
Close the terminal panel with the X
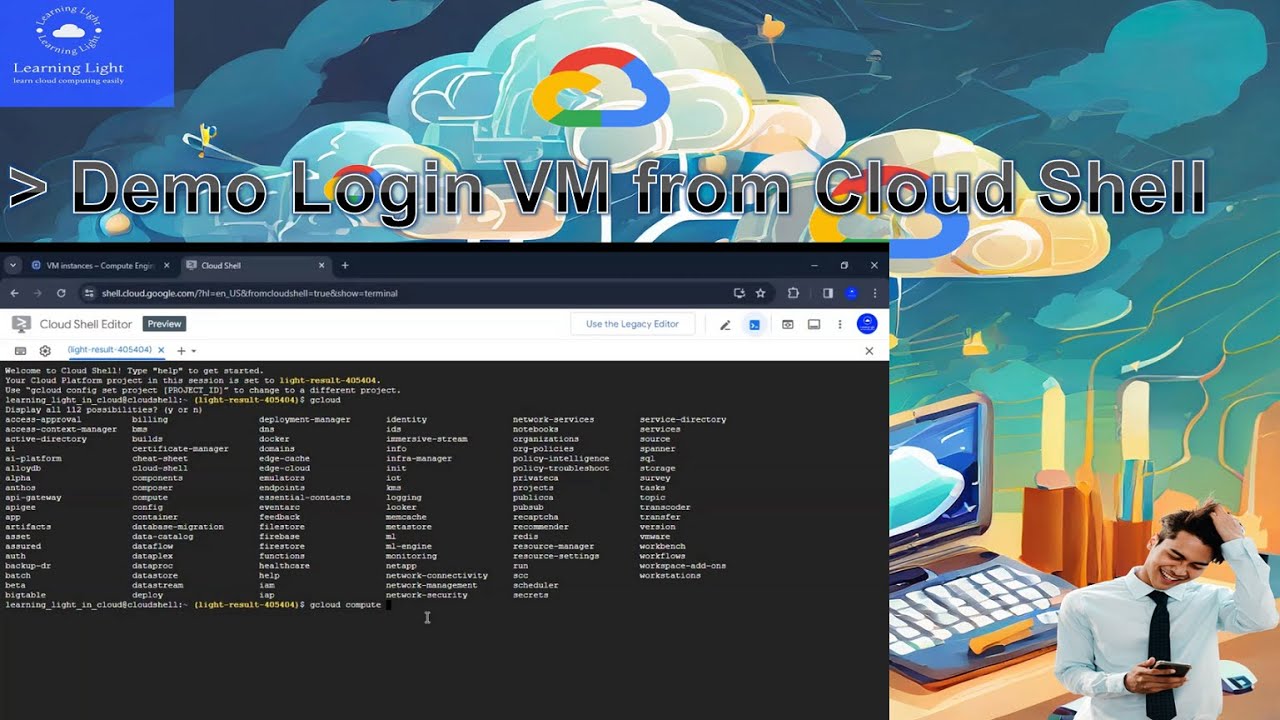[869, 351]
